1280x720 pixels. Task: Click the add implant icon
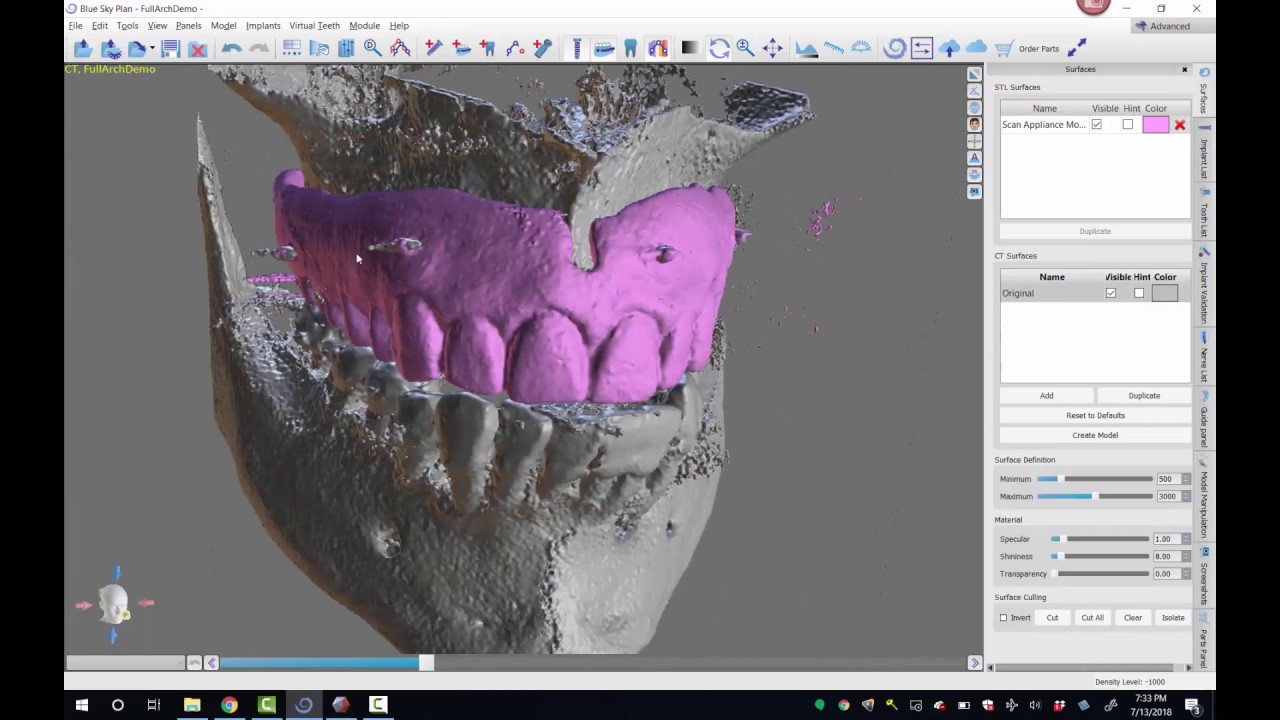(433, 48)
